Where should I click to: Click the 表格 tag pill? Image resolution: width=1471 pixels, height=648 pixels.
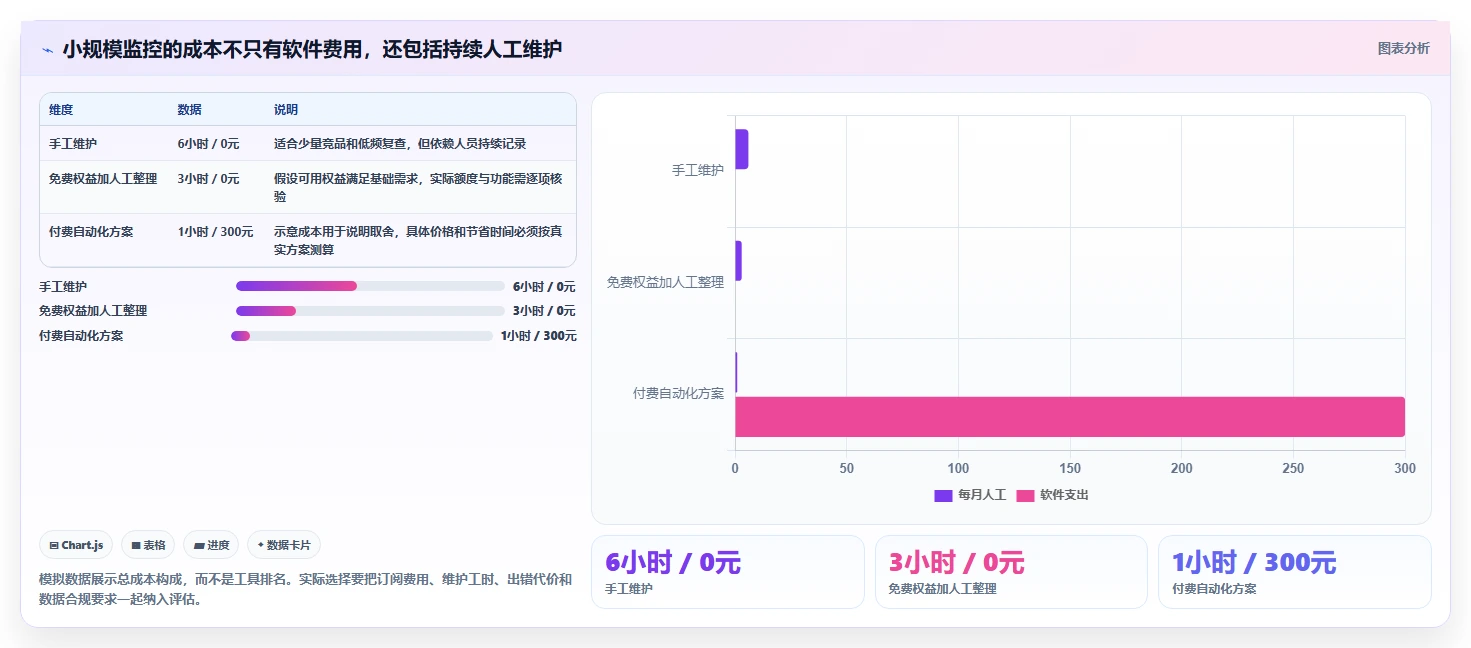point(148,545)
